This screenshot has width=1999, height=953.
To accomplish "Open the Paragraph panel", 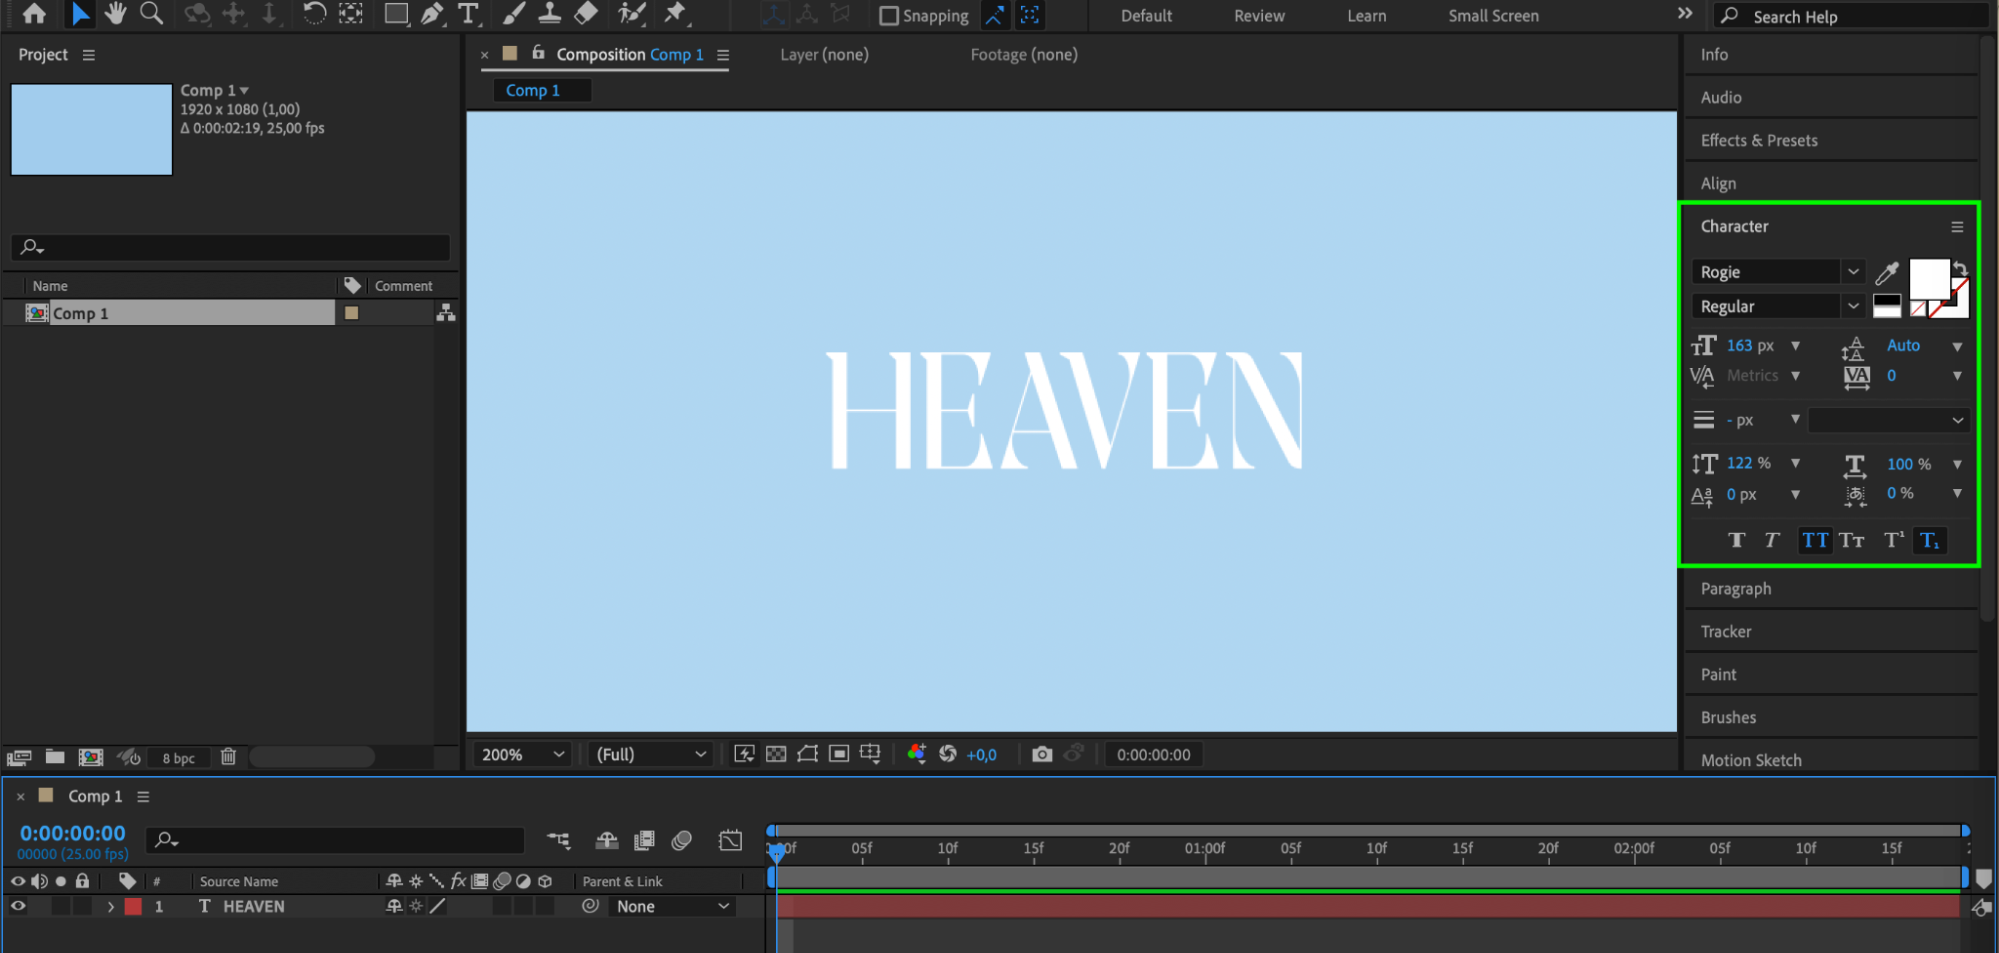I will (x=1736, y=589).
